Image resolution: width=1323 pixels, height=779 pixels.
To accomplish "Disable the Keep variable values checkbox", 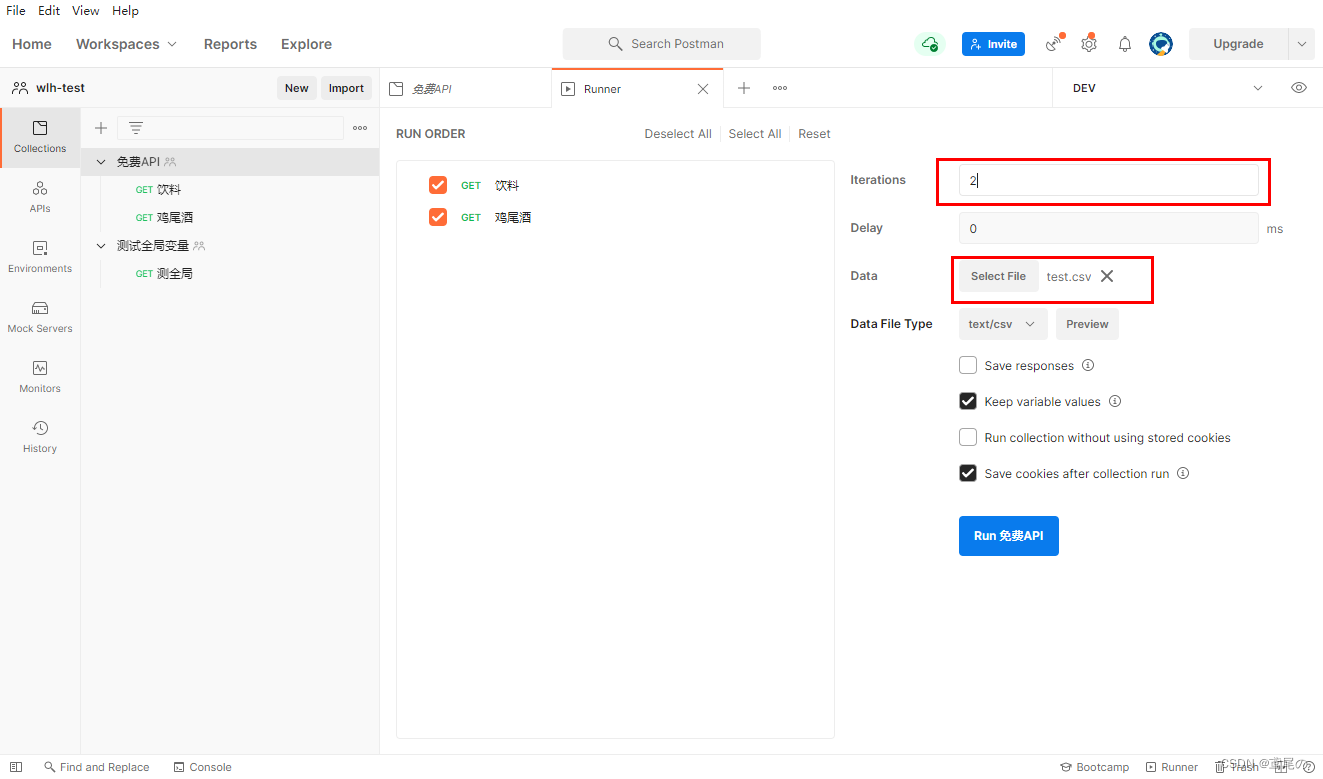I will 968,401.
